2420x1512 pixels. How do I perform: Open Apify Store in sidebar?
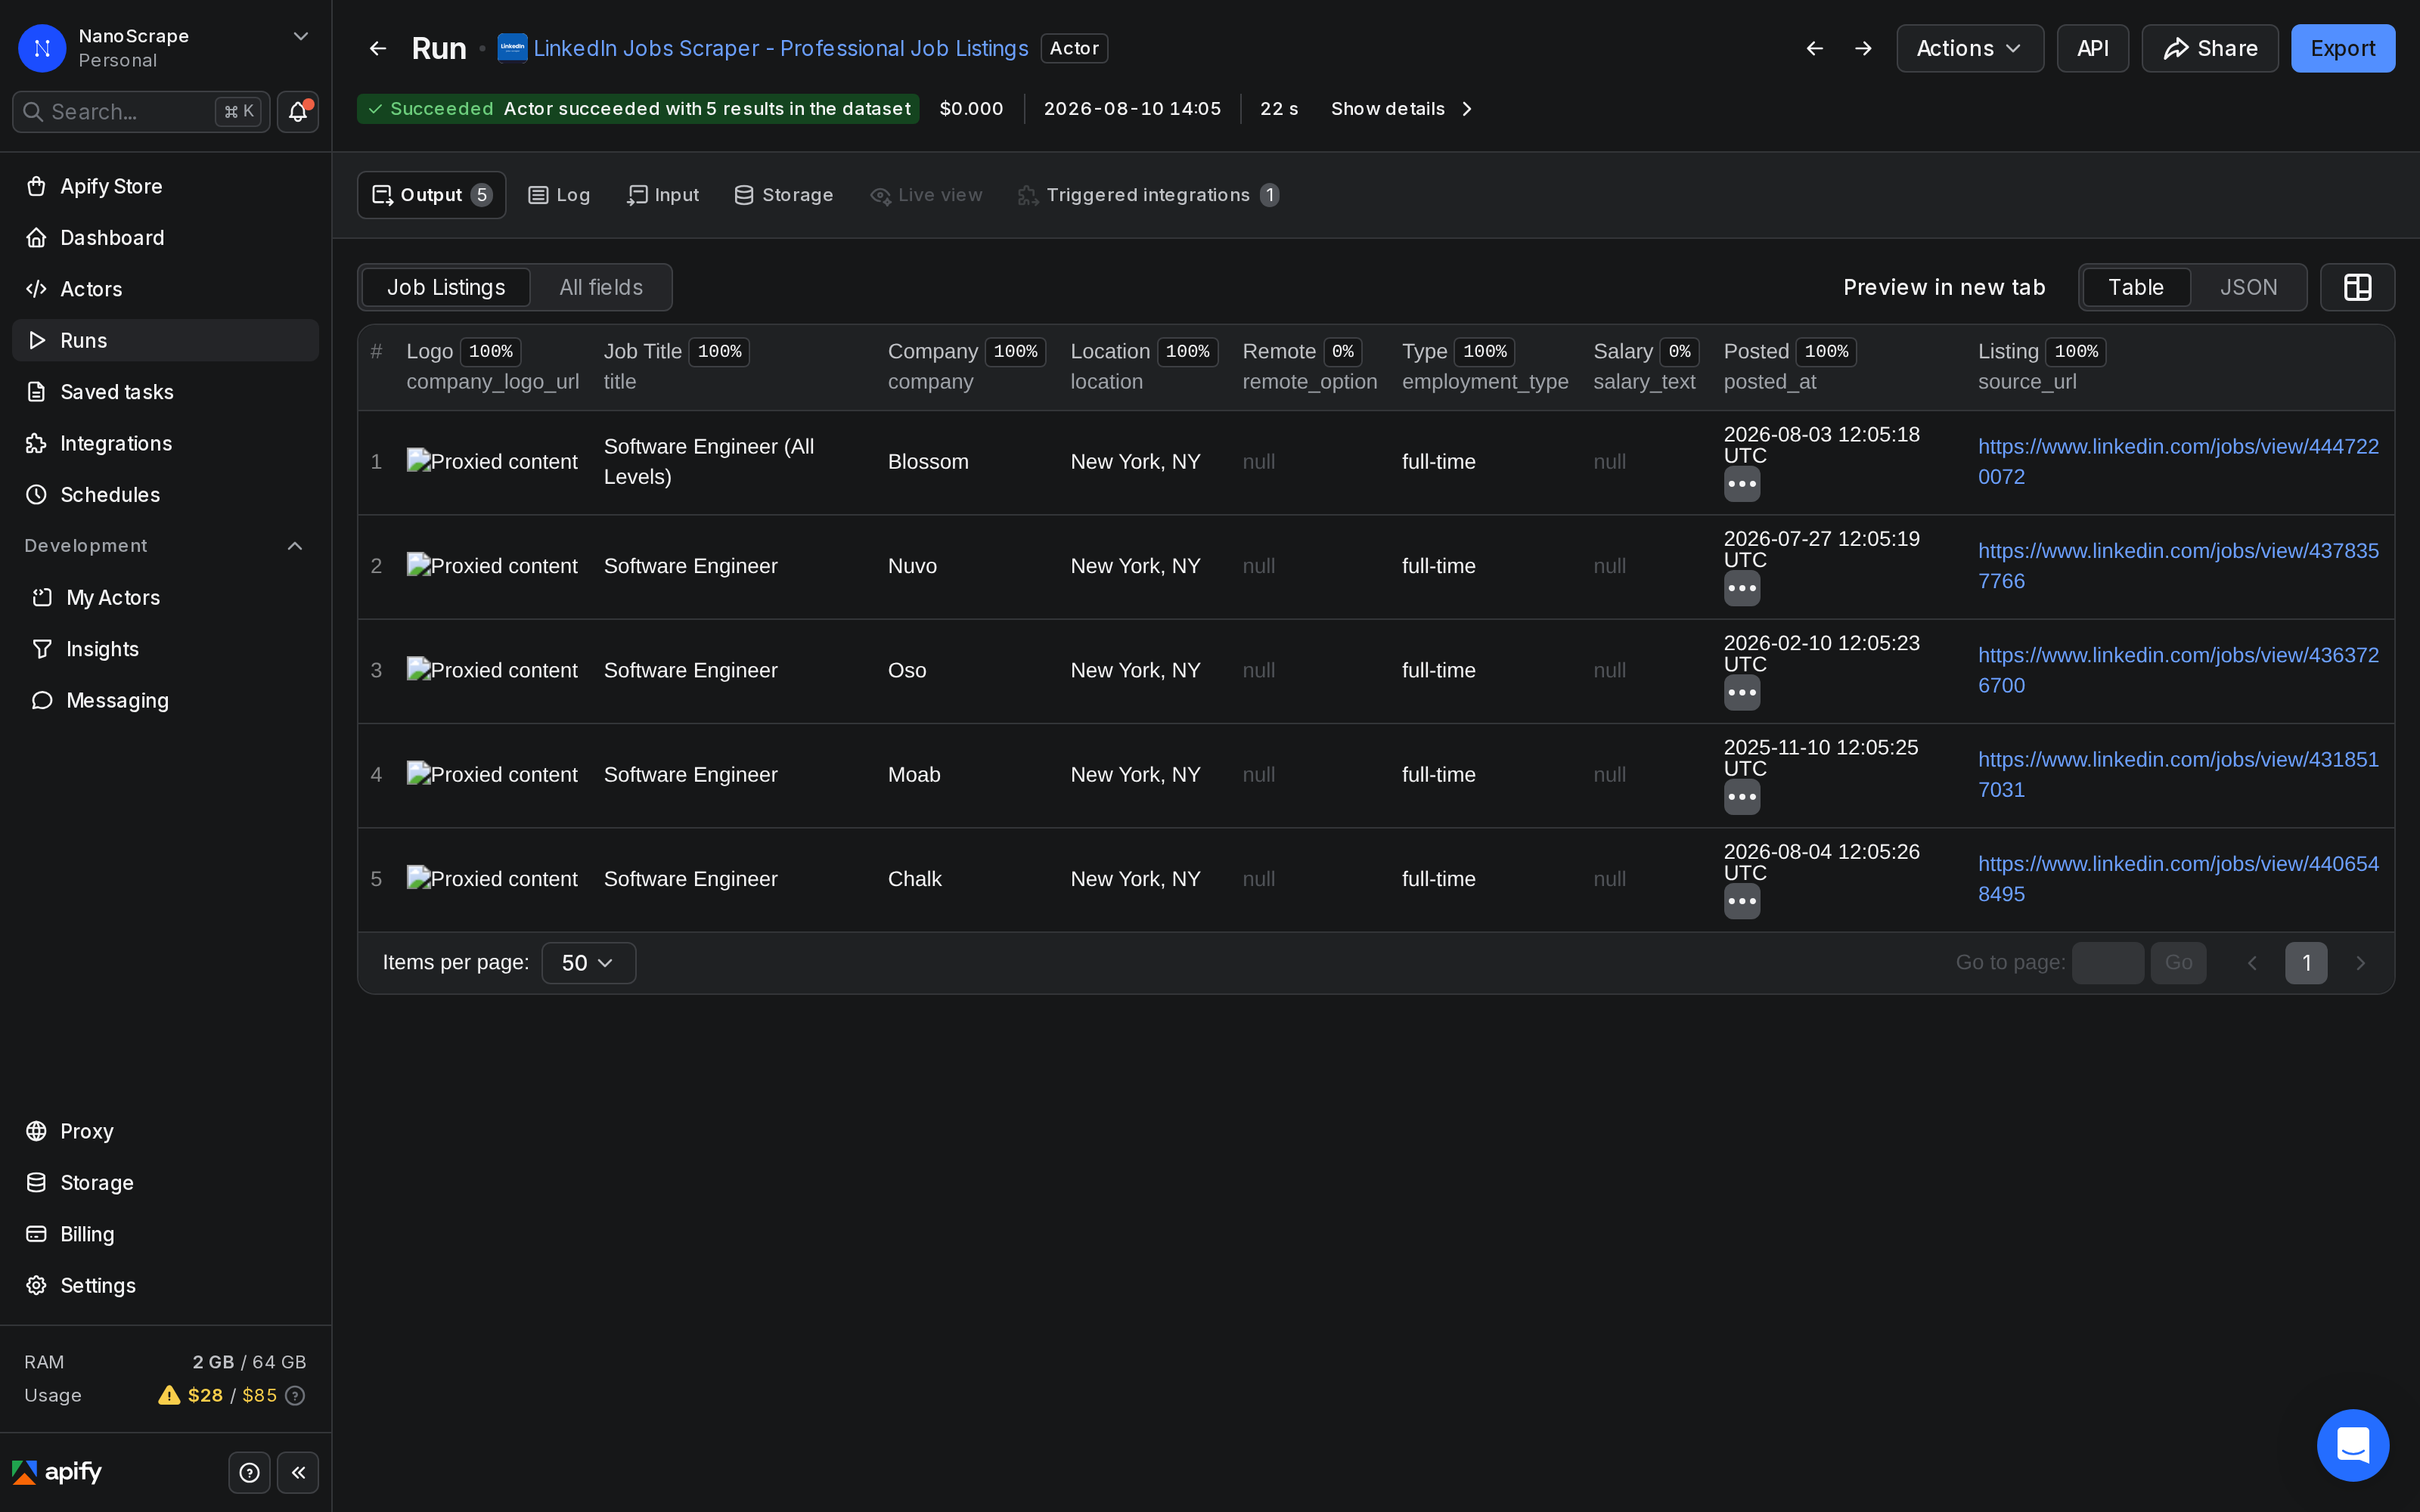pos(165,186)
